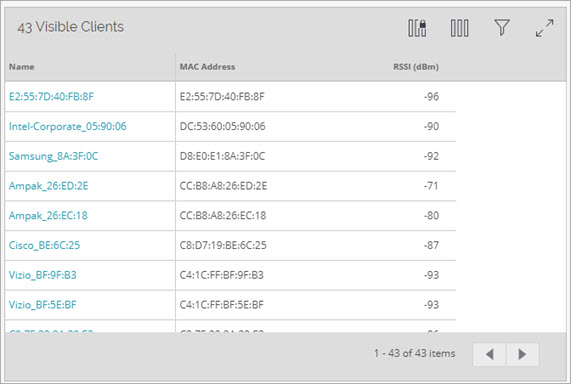The image size is (571, 384).
Task: Sort by the MAC Address column header
Action: coord(207,67)
